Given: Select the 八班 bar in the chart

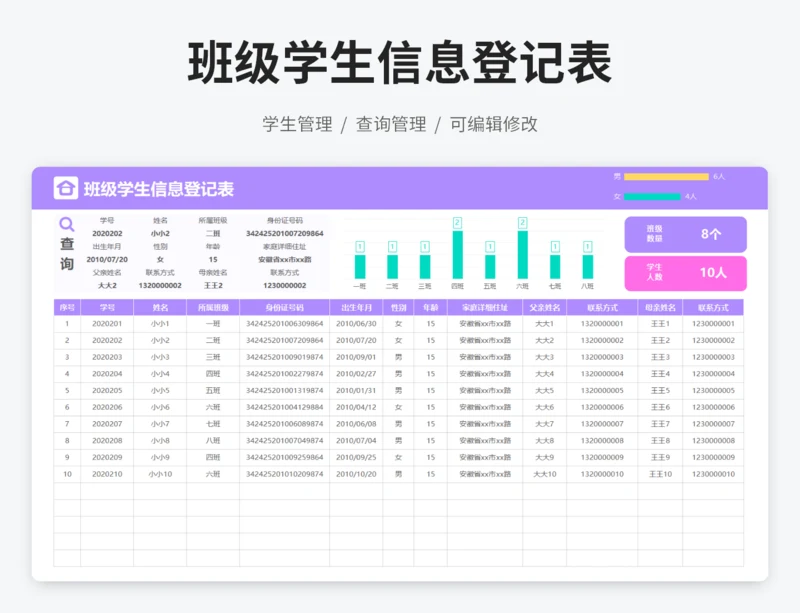Looking at the screenshot, I should 588,266.
